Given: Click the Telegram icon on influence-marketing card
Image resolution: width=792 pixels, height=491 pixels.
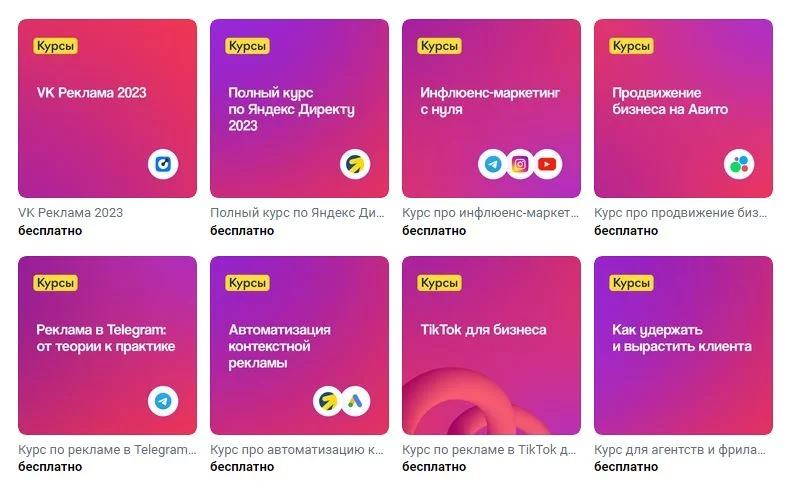Looking at the screenshot, I should pos(493,164).
